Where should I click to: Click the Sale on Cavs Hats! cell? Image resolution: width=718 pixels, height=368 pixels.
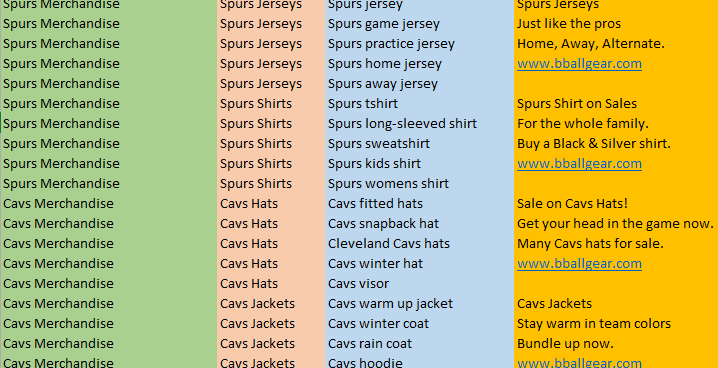616,204
